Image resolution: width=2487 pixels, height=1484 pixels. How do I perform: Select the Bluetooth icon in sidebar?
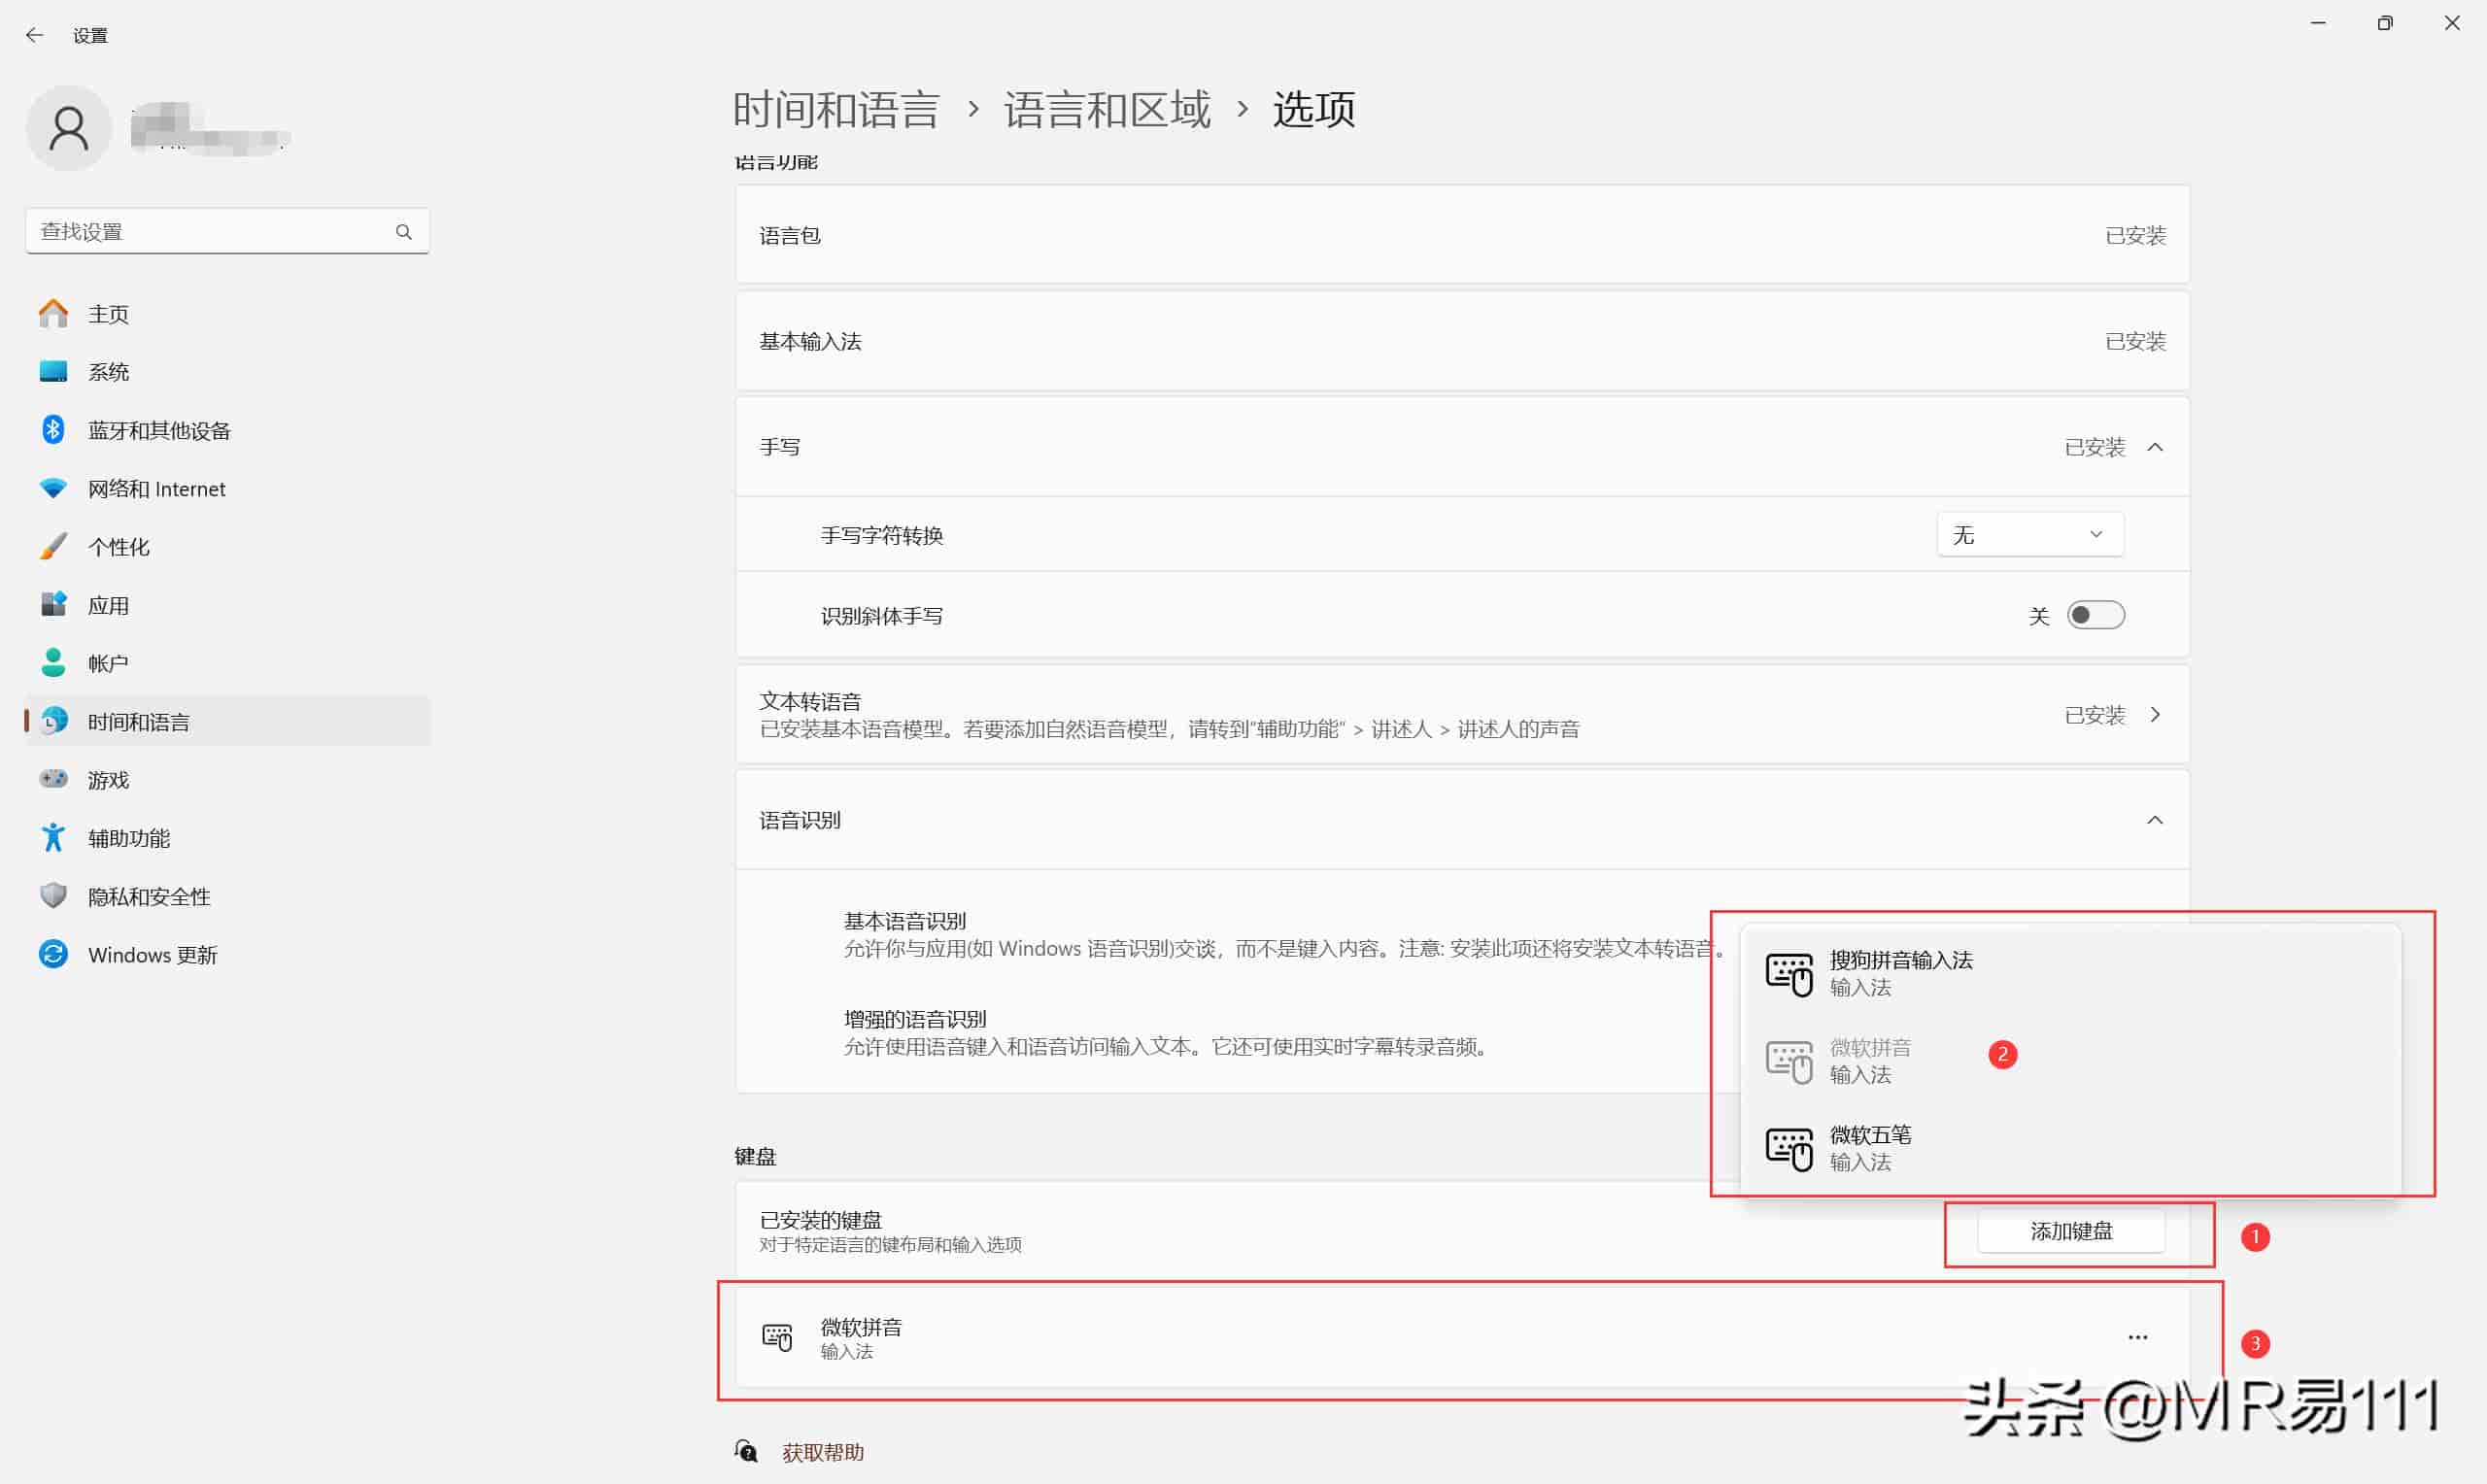(53, 430)
